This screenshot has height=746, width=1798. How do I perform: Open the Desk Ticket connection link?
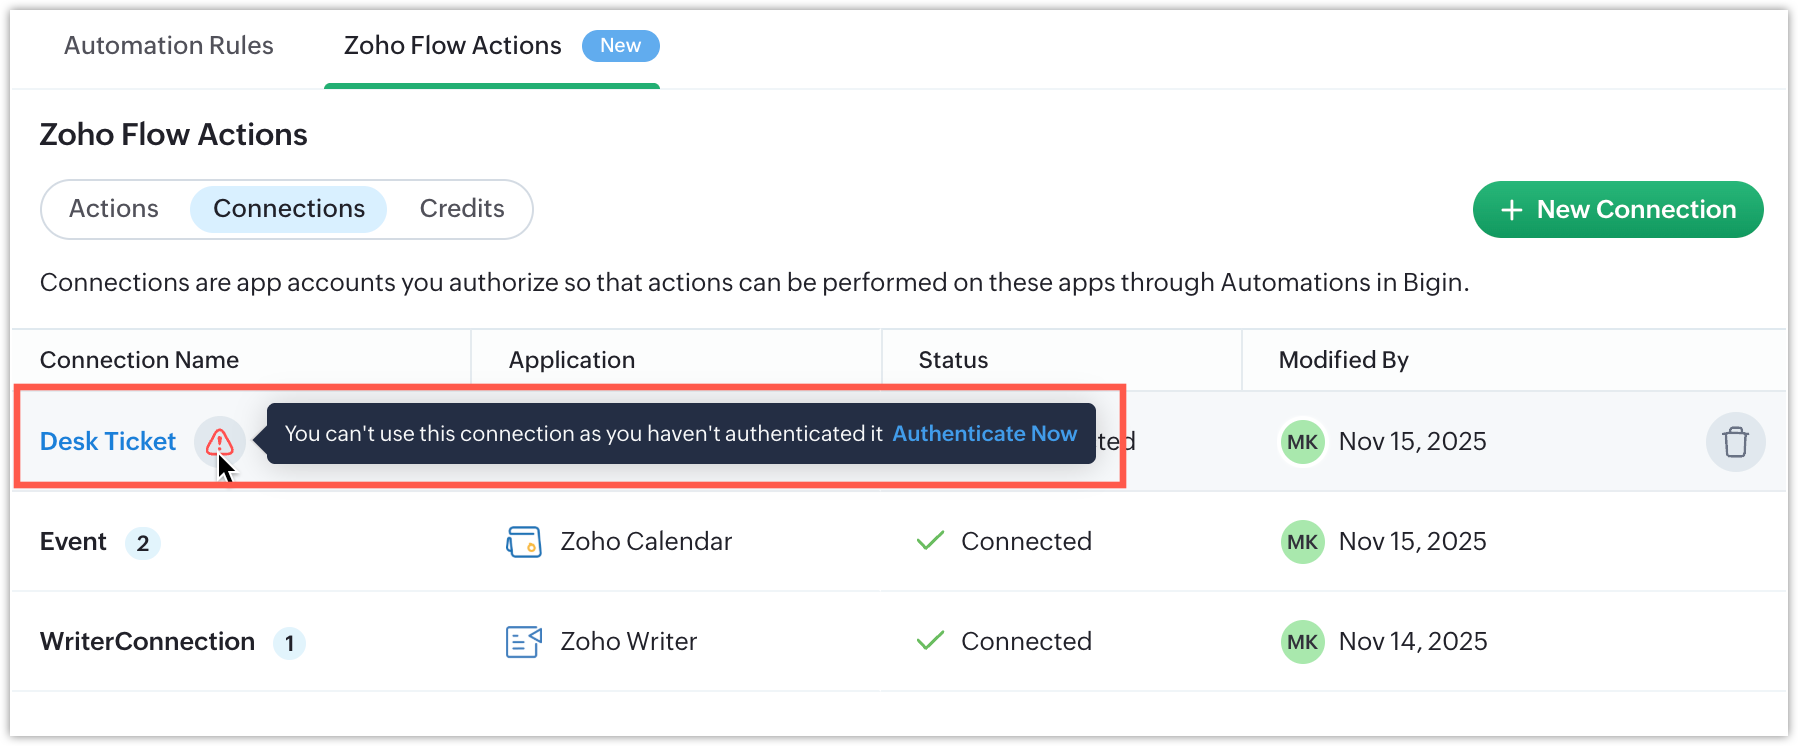(x=108, y=442)
